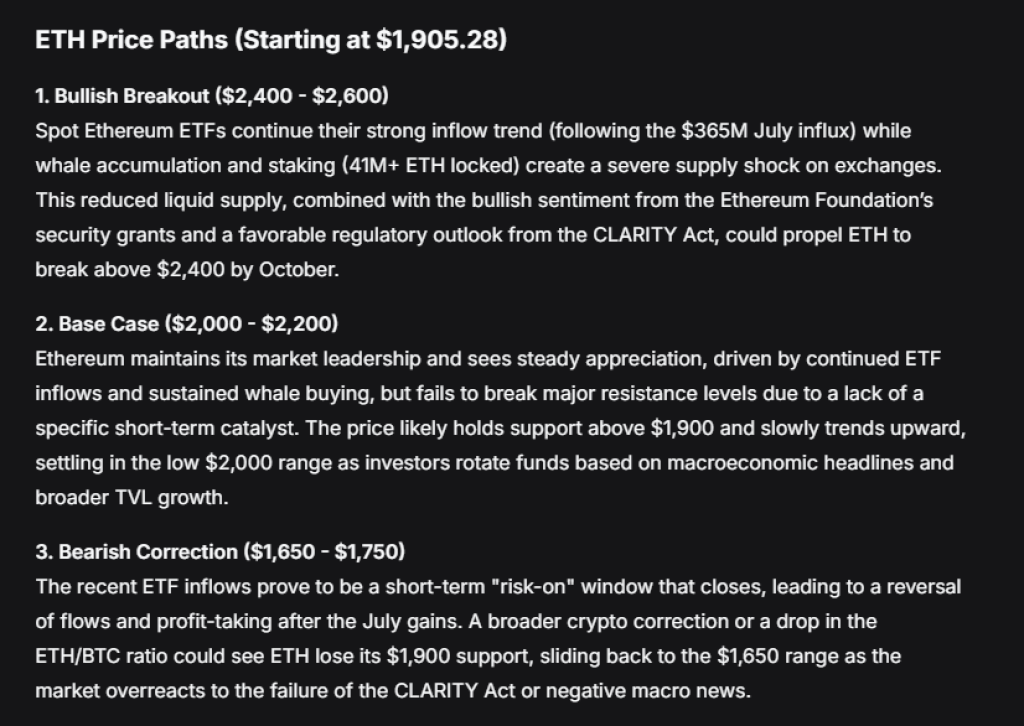Click the '$1,905.28' starting price in the title

[x=438, y=40]
